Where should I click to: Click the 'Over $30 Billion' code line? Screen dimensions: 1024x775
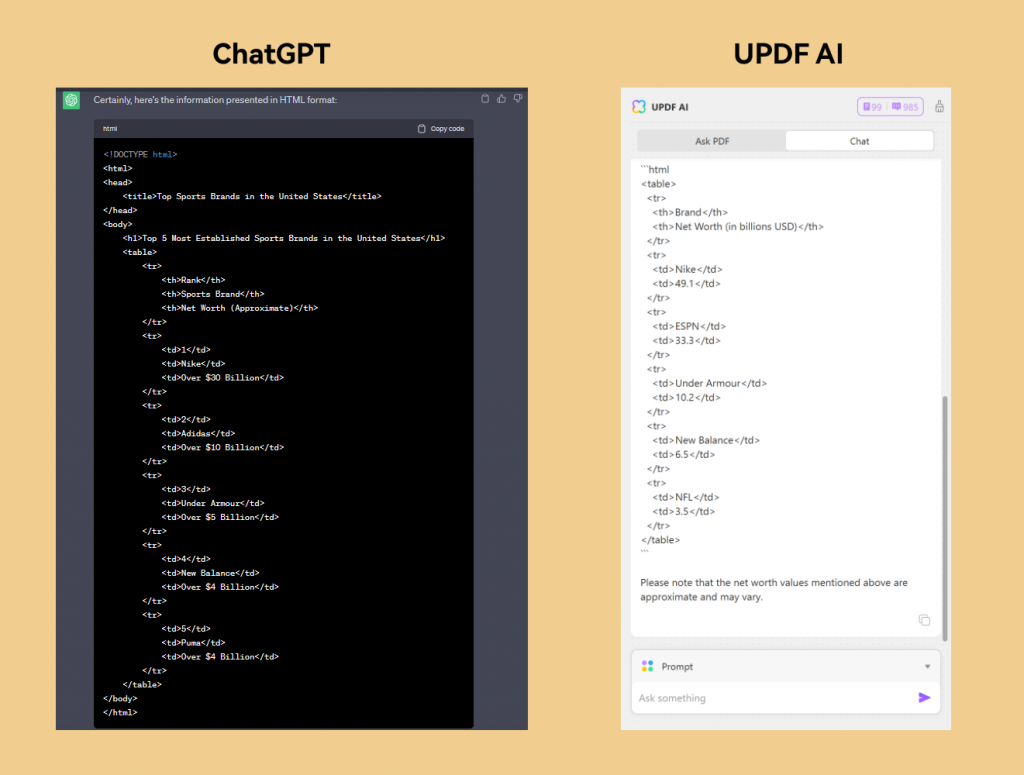pos(223,378)
